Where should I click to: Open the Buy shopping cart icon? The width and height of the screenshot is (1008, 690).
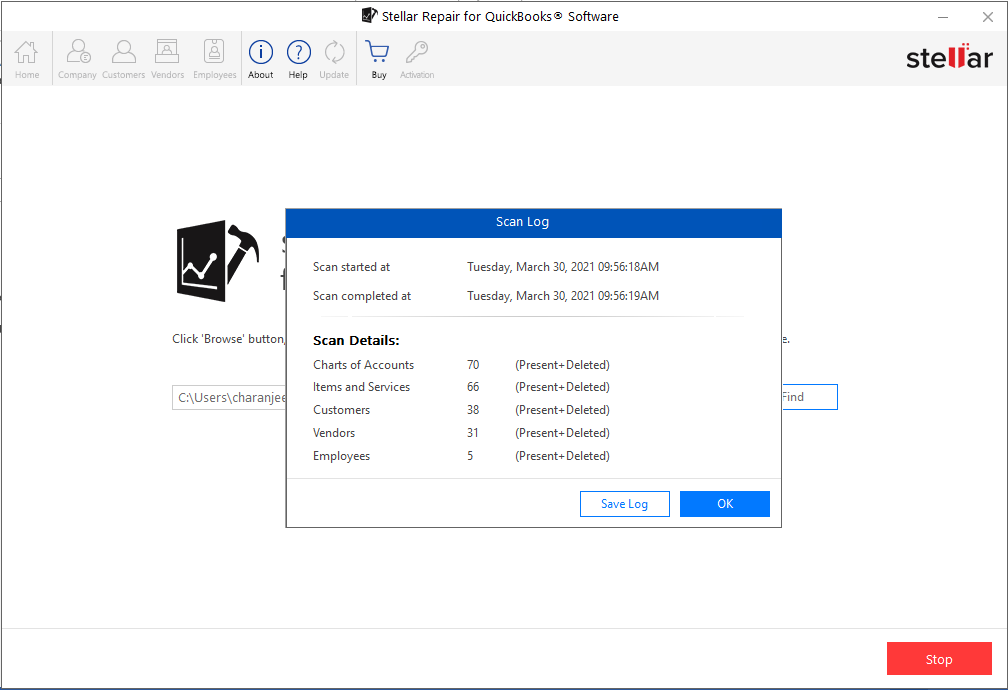pyautogui.click(x=378, y=59)
